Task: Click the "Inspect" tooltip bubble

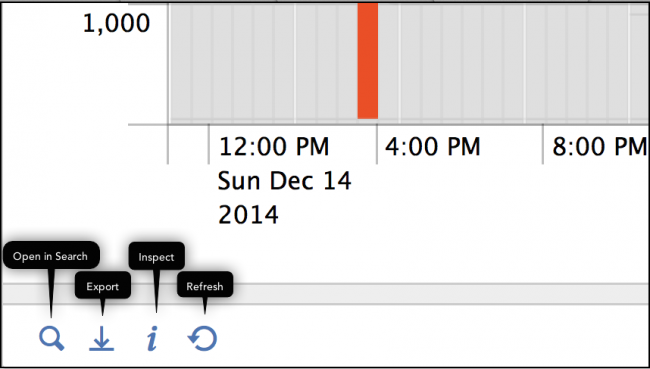Action: tap(156, 256)
